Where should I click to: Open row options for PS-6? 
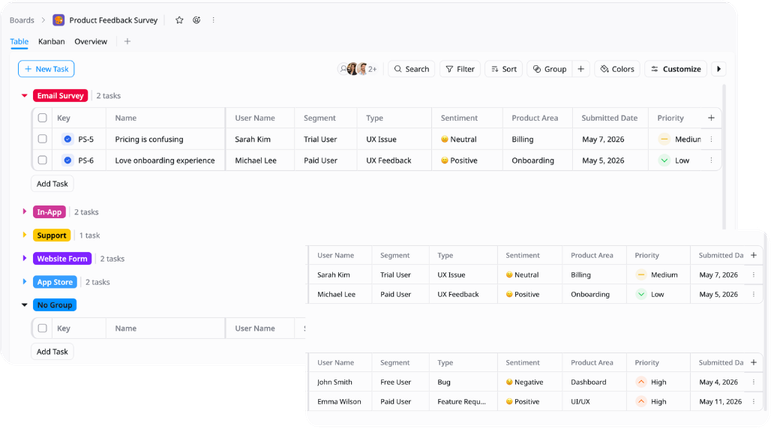(x=712, y=160)
